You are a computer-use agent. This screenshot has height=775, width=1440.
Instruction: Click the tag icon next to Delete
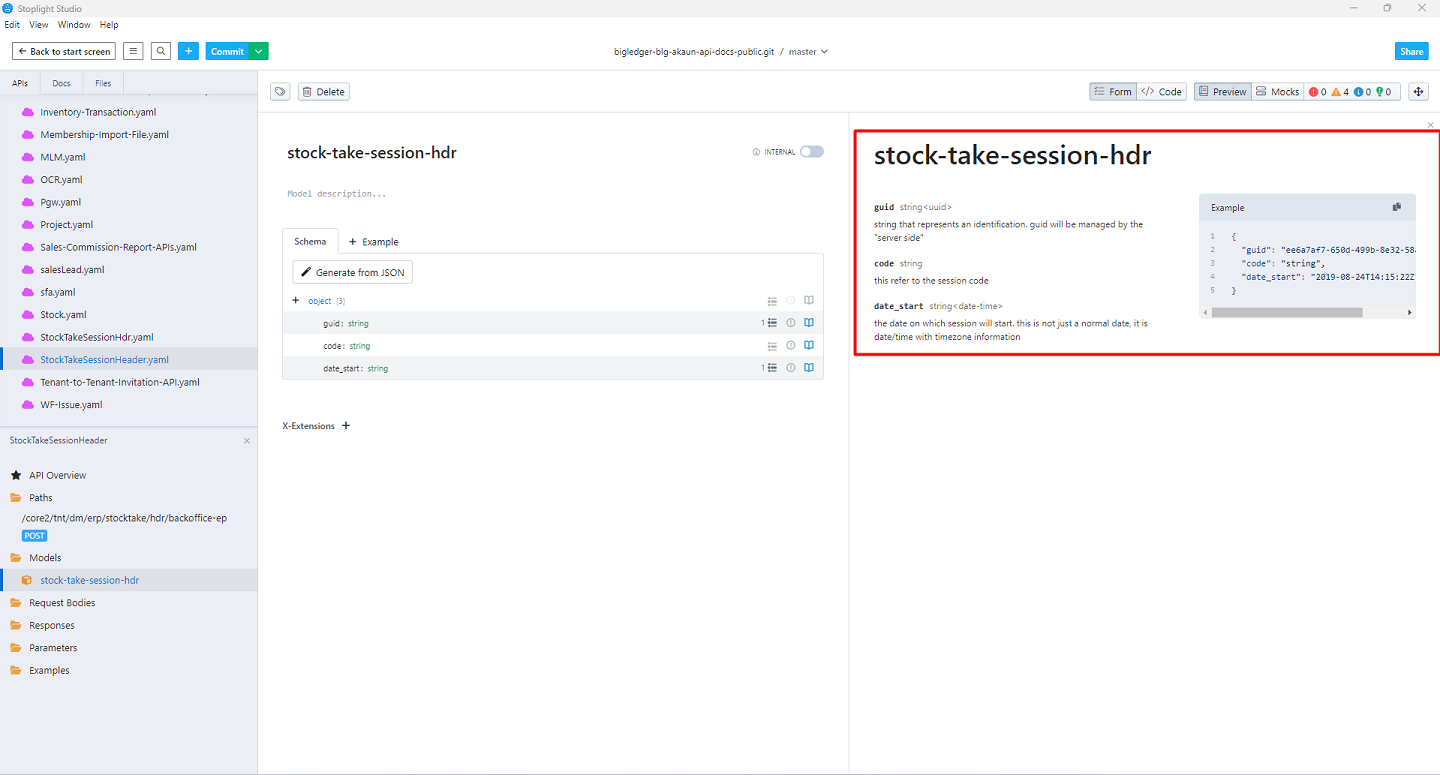(x=281, y=92)
